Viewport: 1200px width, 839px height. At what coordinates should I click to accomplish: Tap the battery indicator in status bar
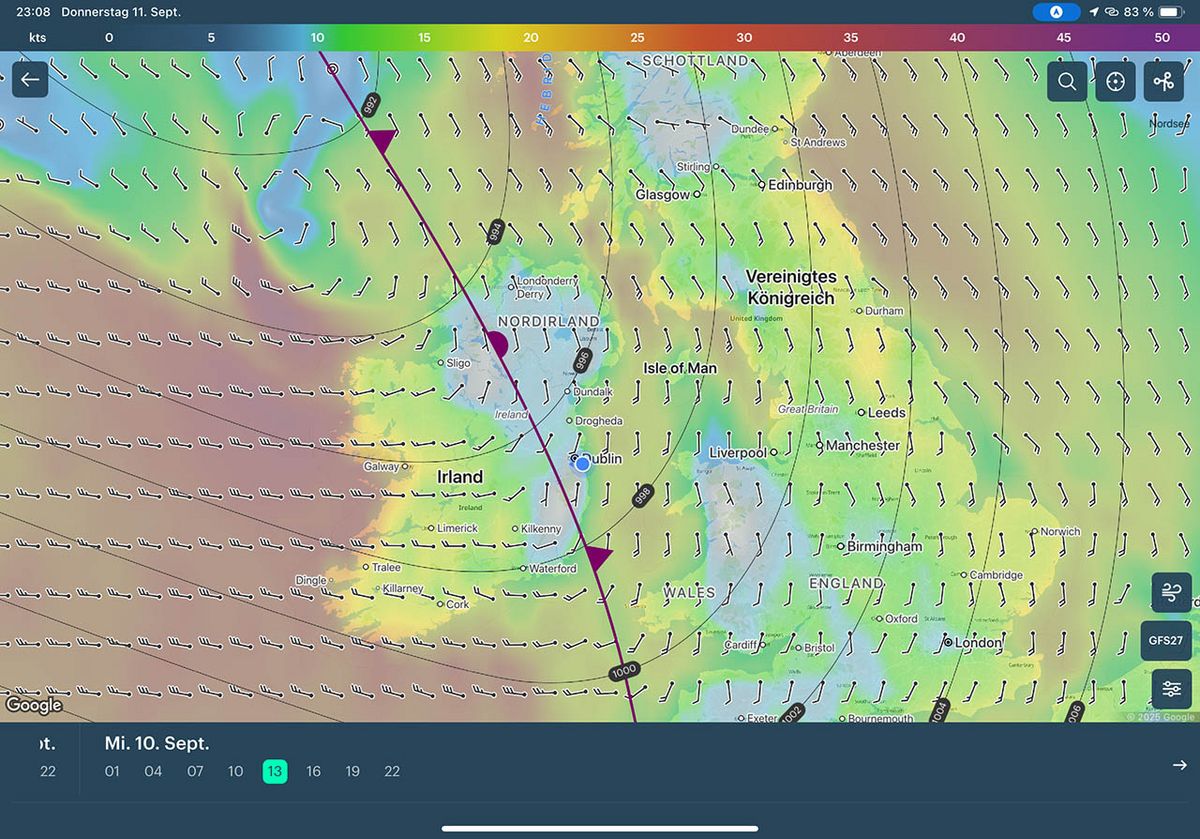tap(1169, 12)
